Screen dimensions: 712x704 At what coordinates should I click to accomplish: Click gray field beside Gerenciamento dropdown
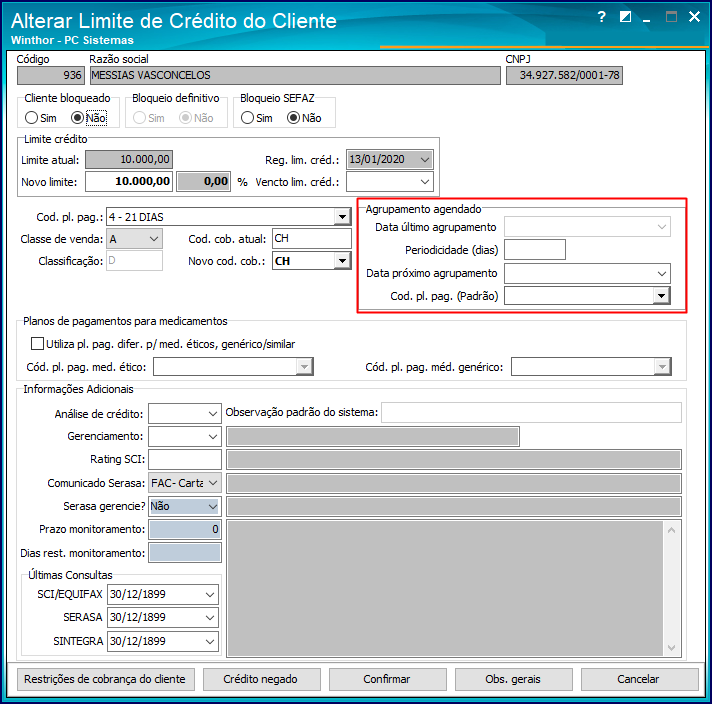[373, 436]
